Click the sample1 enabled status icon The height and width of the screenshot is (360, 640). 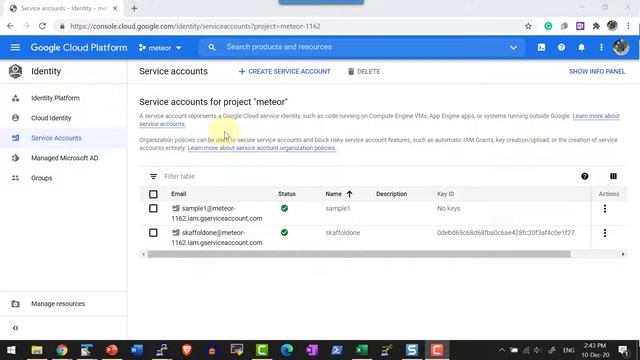[284, 208]
